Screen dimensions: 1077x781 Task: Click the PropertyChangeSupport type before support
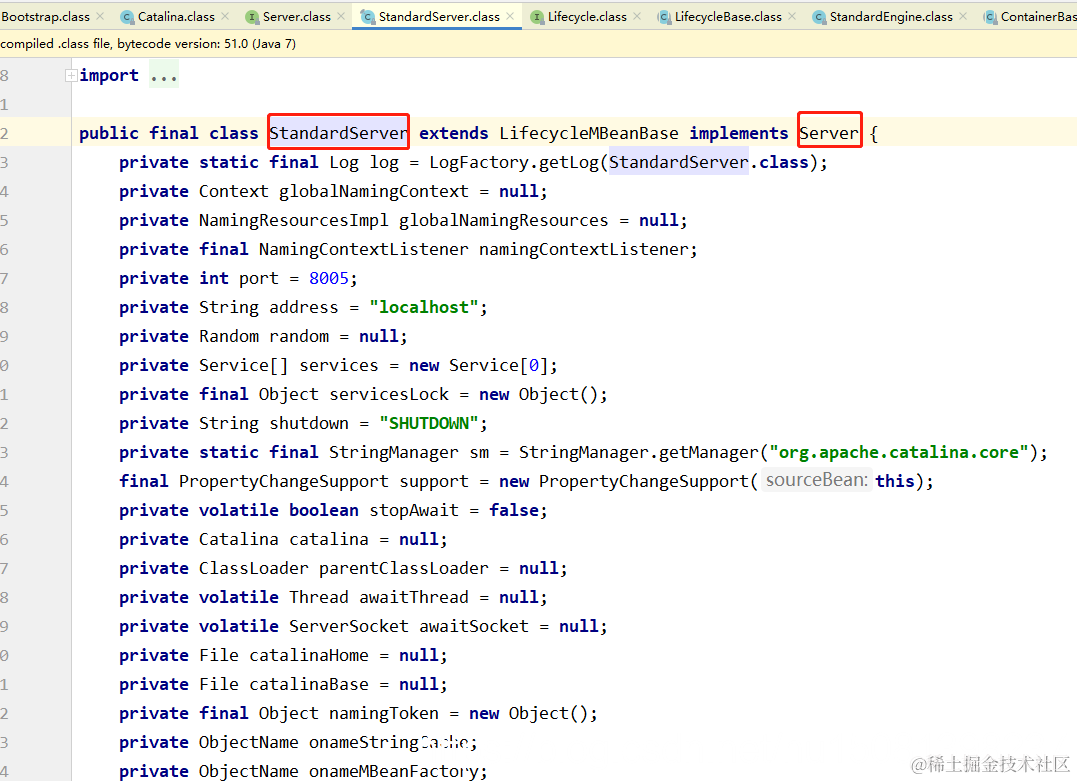click(284, 481)
